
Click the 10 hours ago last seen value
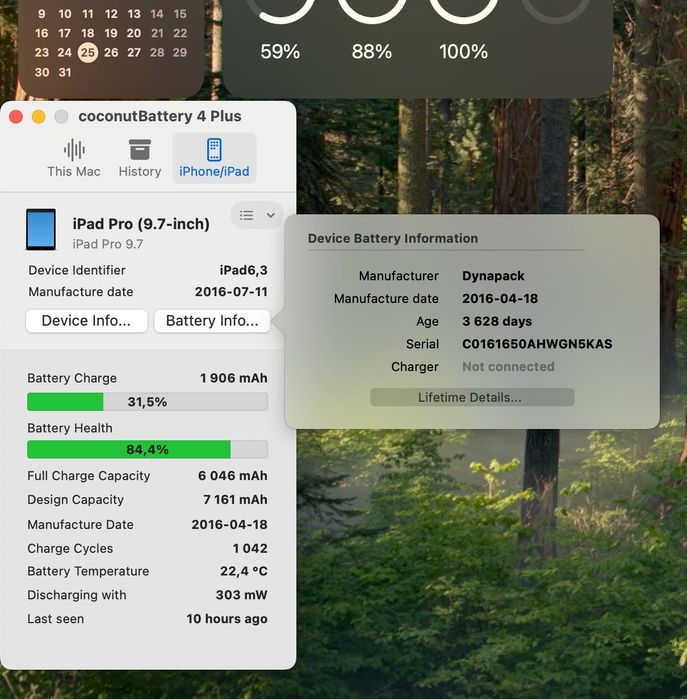tap(227, 619)
